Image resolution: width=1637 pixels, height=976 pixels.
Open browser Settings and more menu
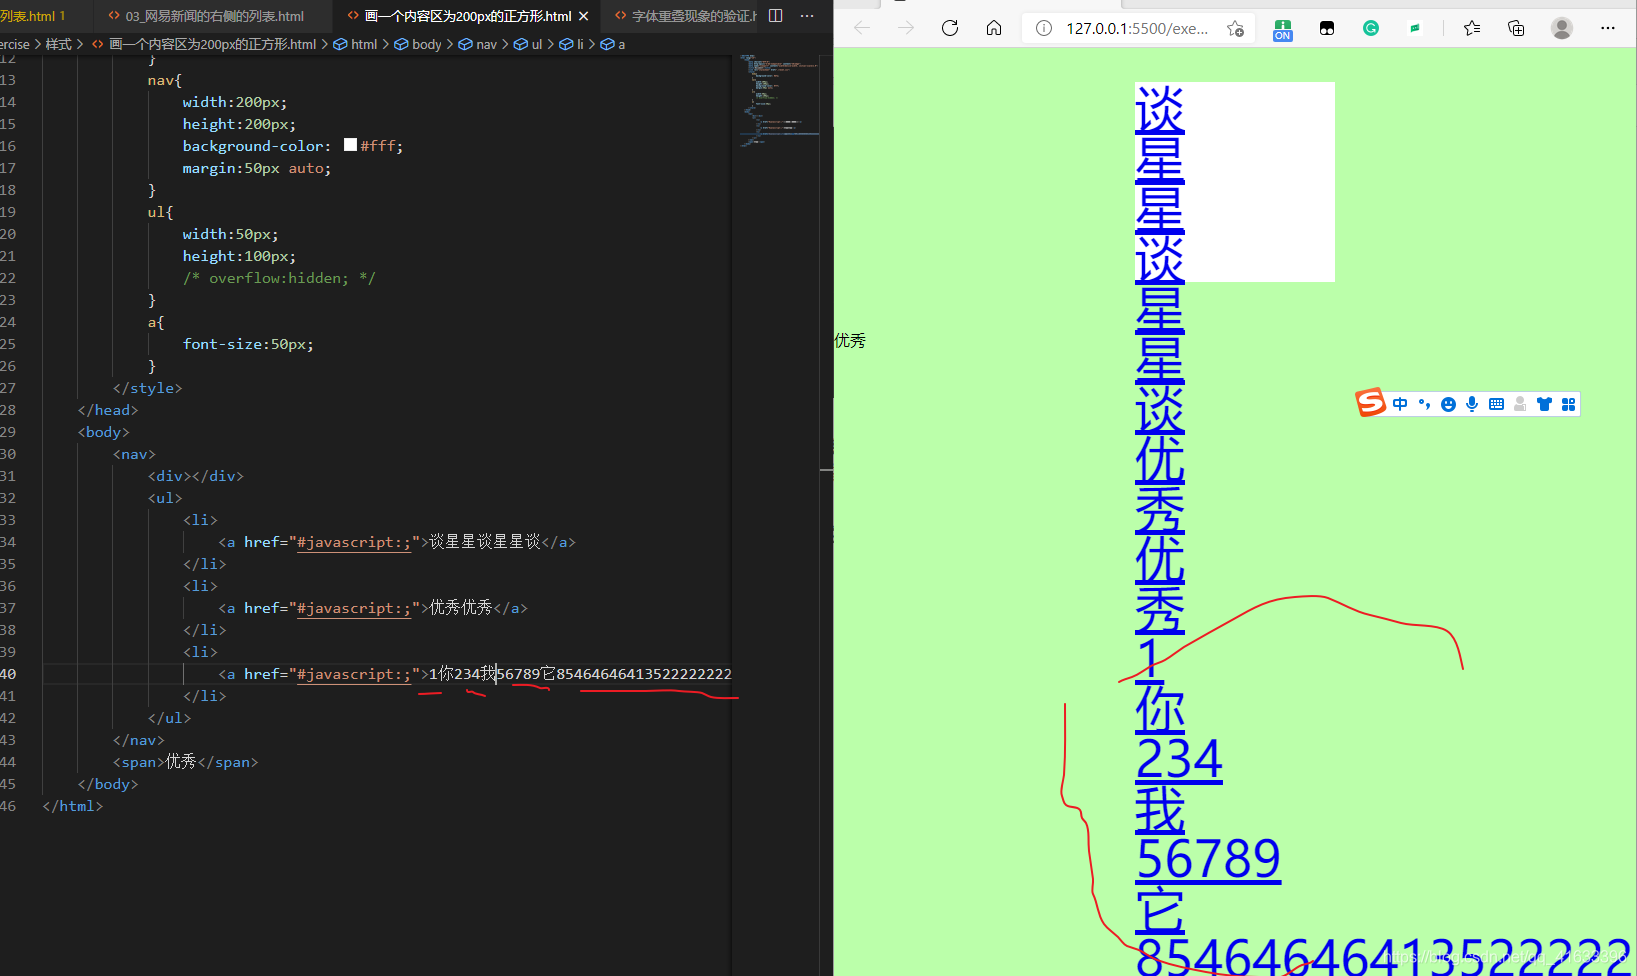pos(1608,28)
